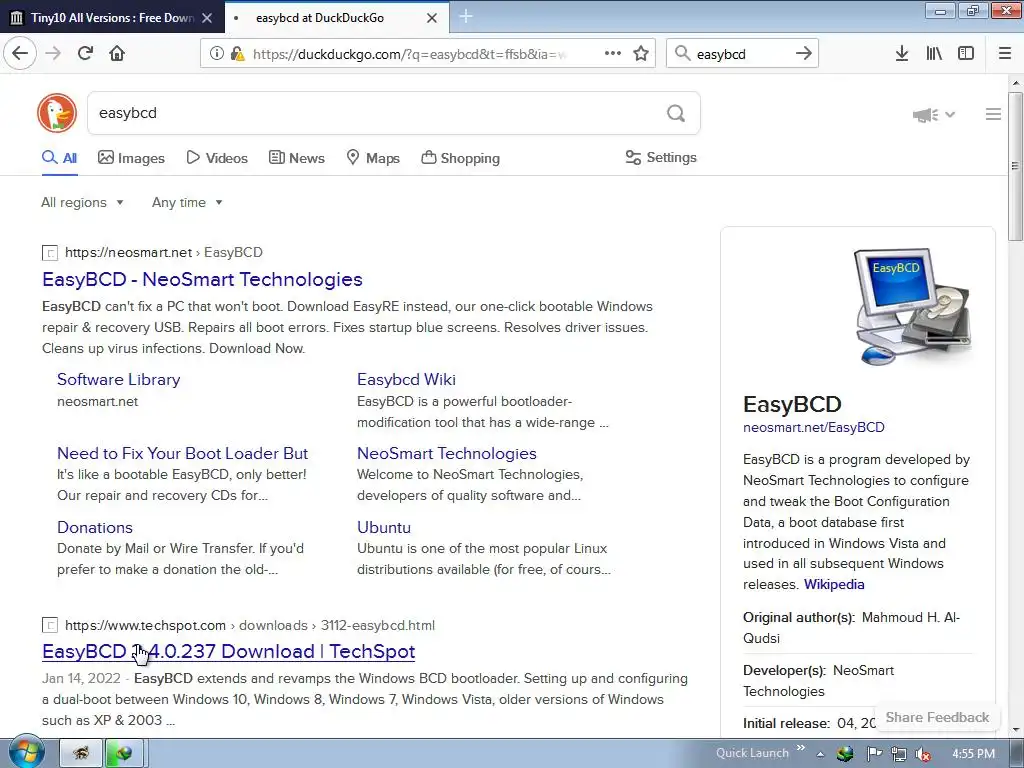Switch to the Tiny10 All Versions tab
Viewport: 1024px width, 768px height.
click(112, 18)
